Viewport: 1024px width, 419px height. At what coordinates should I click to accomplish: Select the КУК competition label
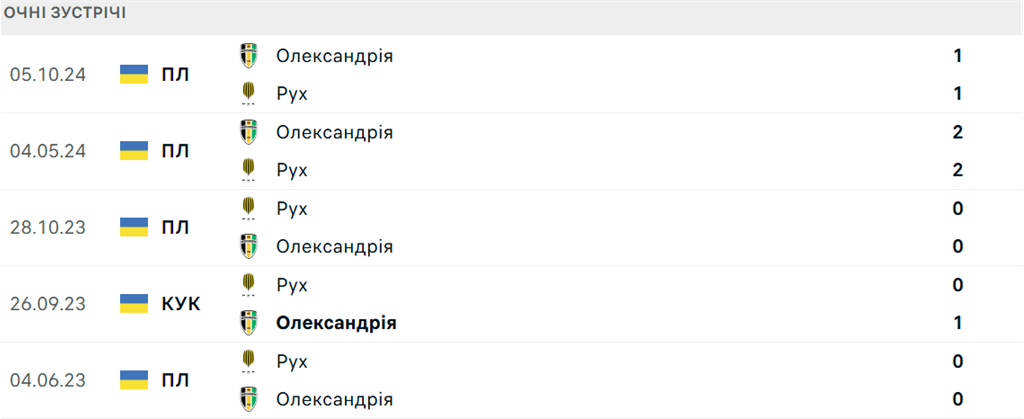pyautogui.click(x=181, y=303)
